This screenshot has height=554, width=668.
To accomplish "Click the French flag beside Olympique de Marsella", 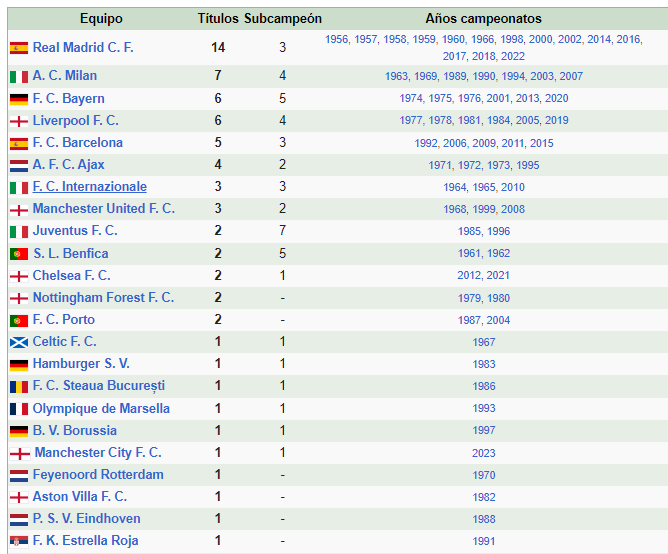I will 19,409.
